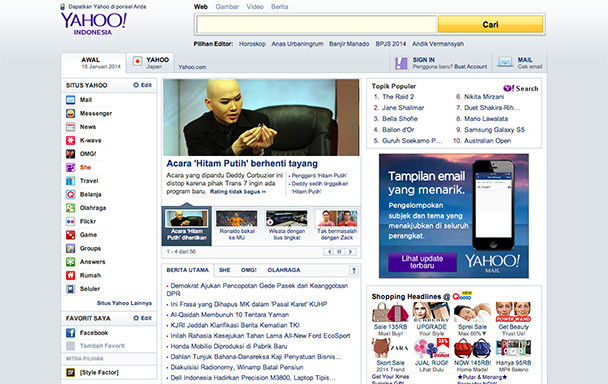Screen dimensions: 608x384
Task: Open the Belanja shopping icon
Action: [71, 194]
